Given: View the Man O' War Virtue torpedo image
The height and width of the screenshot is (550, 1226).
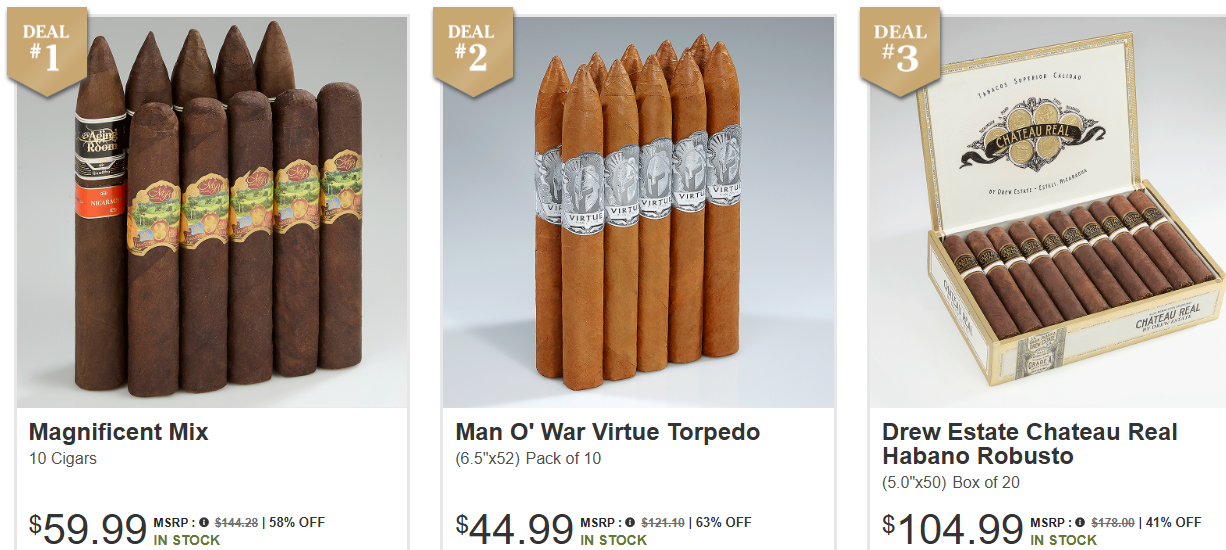Looking at the screenshot, I should click(639, 212).
